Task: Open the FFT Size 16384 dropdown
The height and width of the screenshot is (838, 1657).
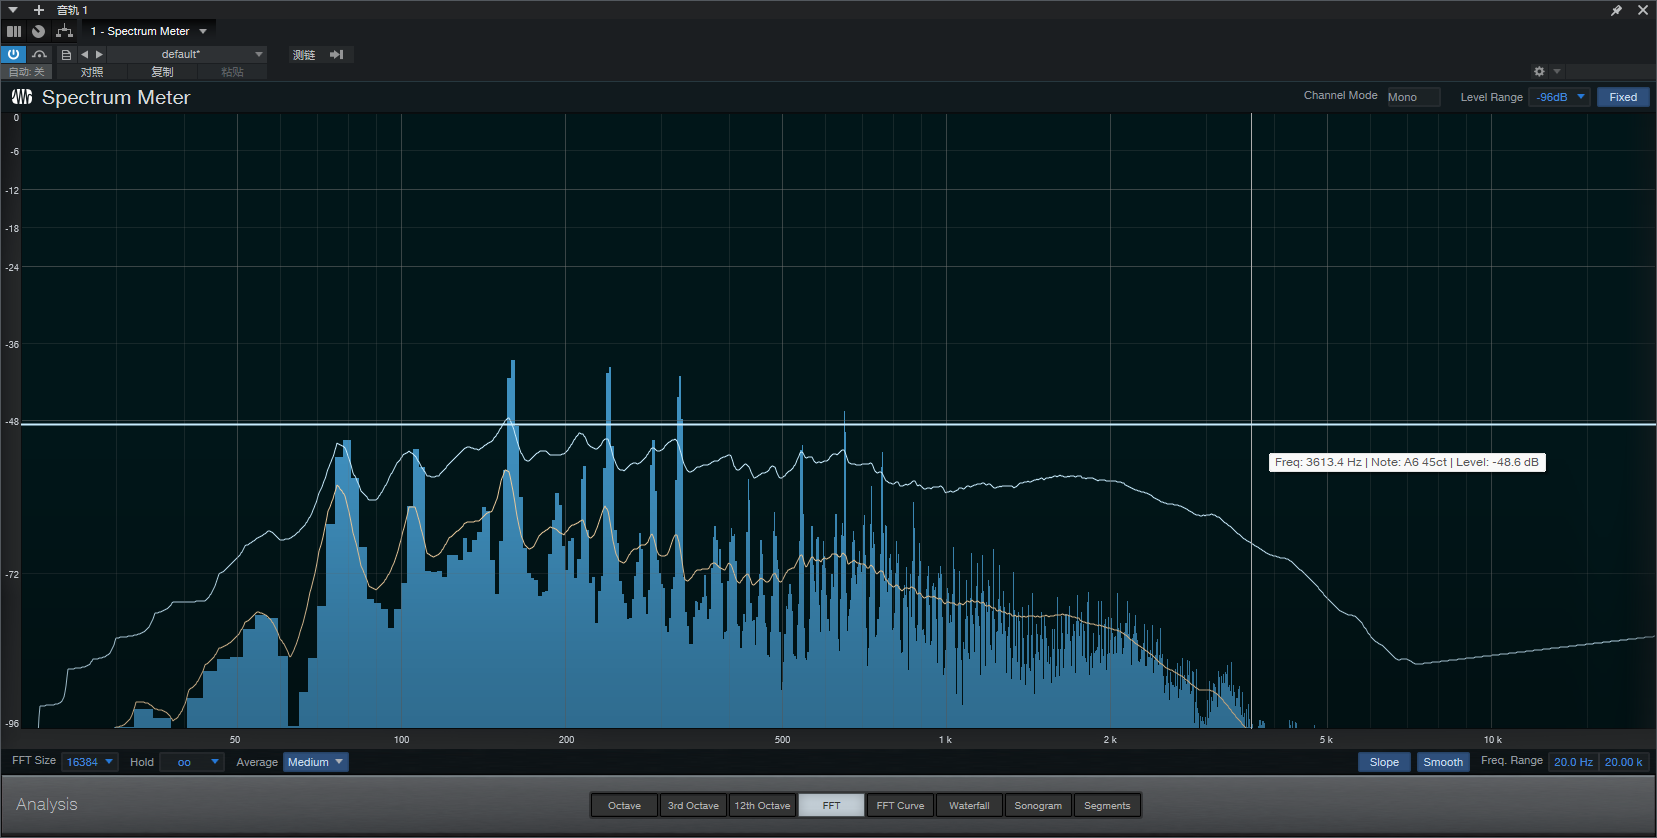Action: click(x=89, y=762)
